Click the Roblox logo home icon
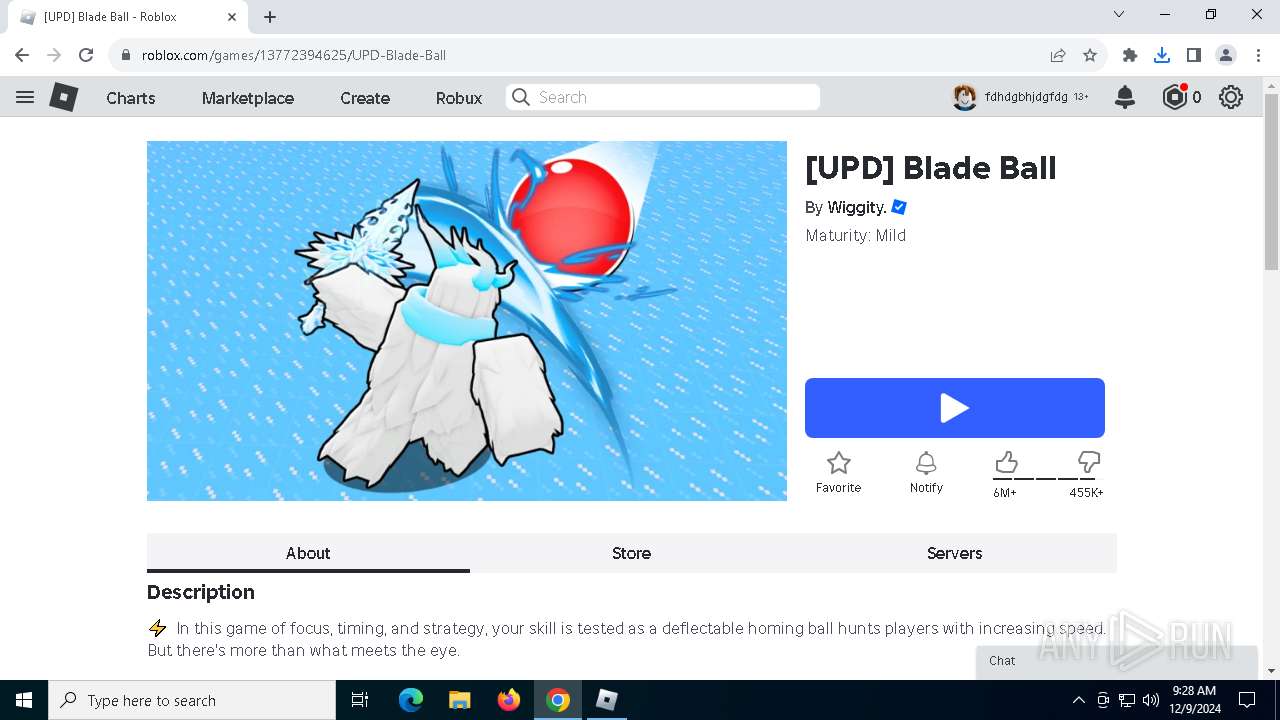Viewport: 1280px width, 720px height. (x=64, y=97)
